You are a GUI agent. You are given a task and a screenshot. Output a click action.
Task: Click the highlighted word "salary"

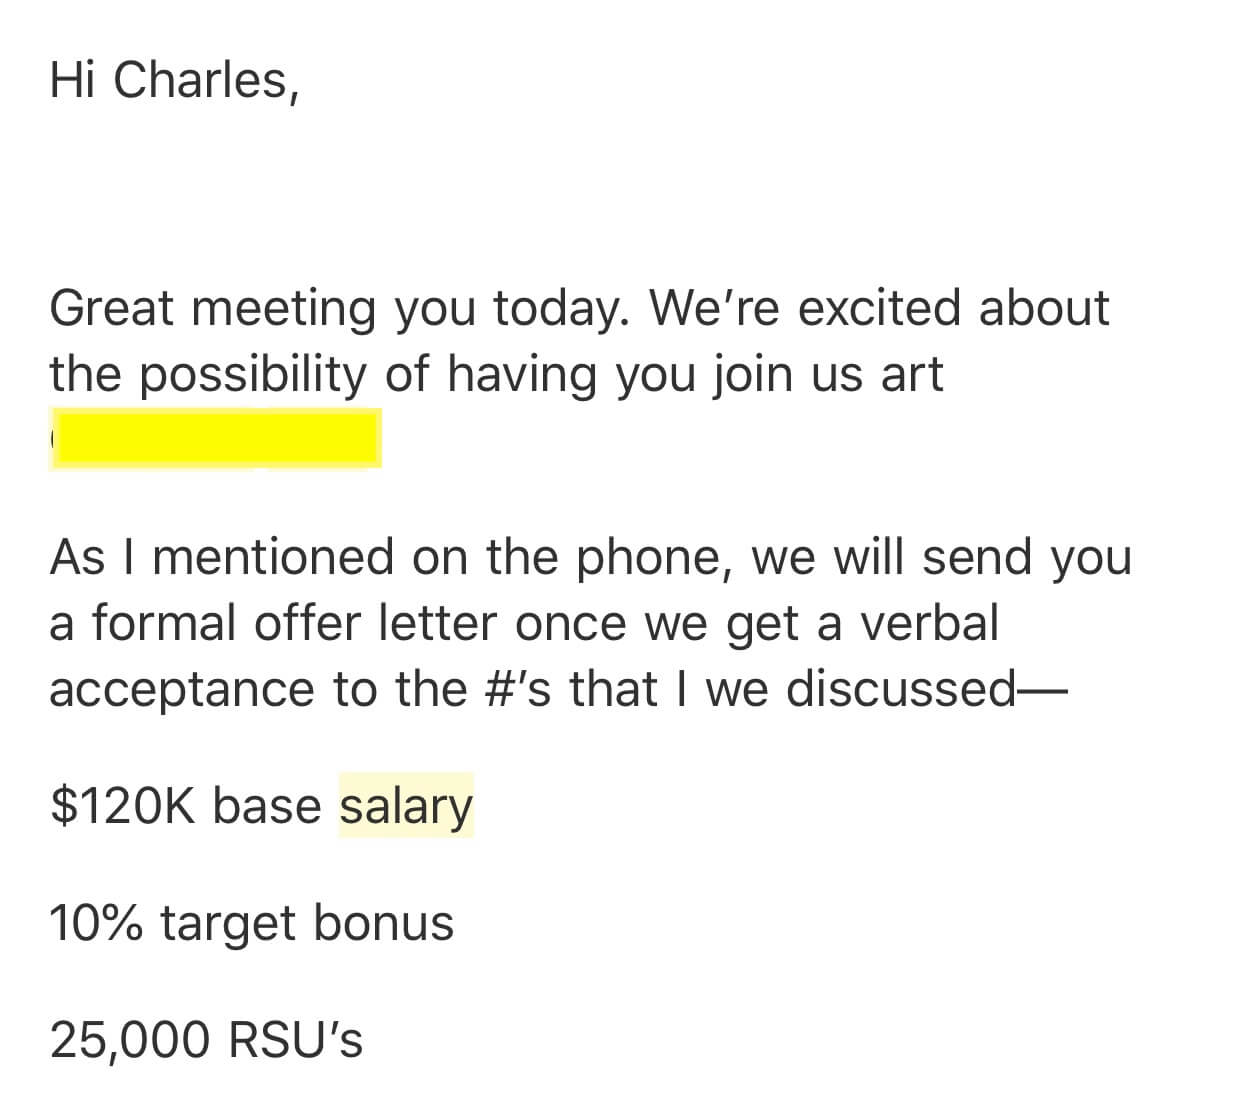coord(406,806)
